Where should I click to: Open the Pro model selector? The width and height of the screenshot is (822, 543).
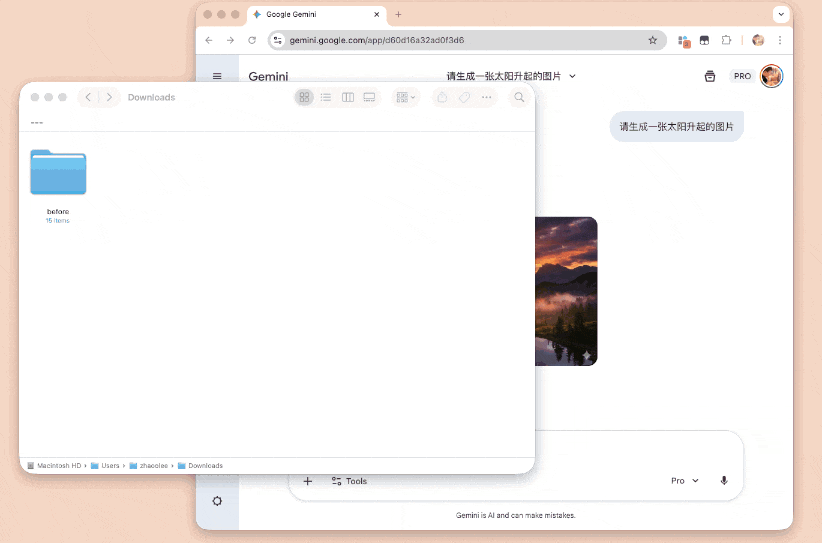coord(685,481)
